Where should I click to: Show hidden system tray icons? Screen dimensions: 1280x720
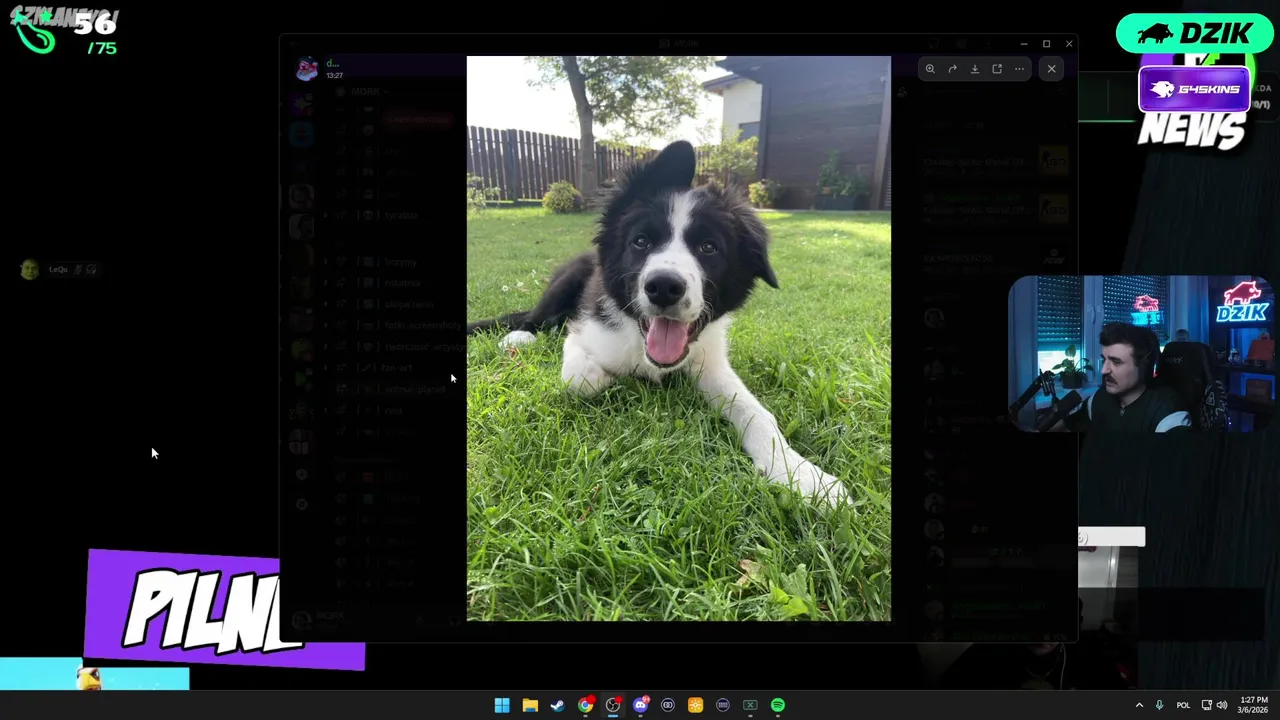click(x=1139, y=705)
